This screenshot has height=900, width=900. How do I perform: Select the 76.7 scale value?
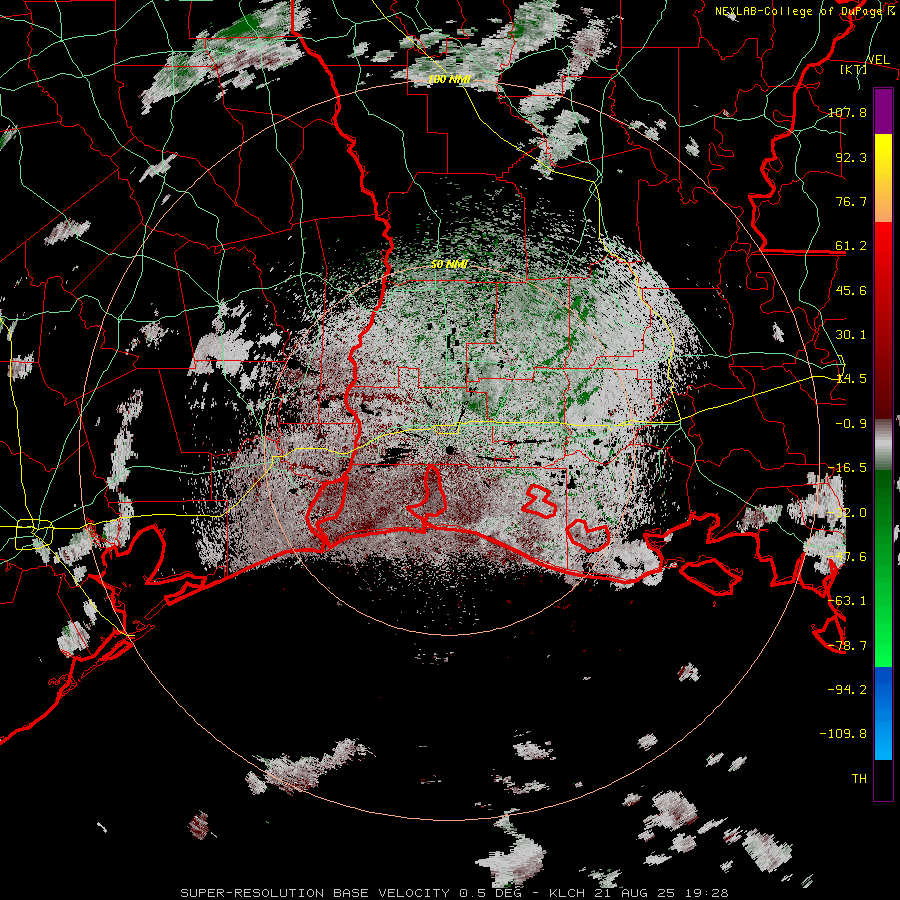click(851, 201)
